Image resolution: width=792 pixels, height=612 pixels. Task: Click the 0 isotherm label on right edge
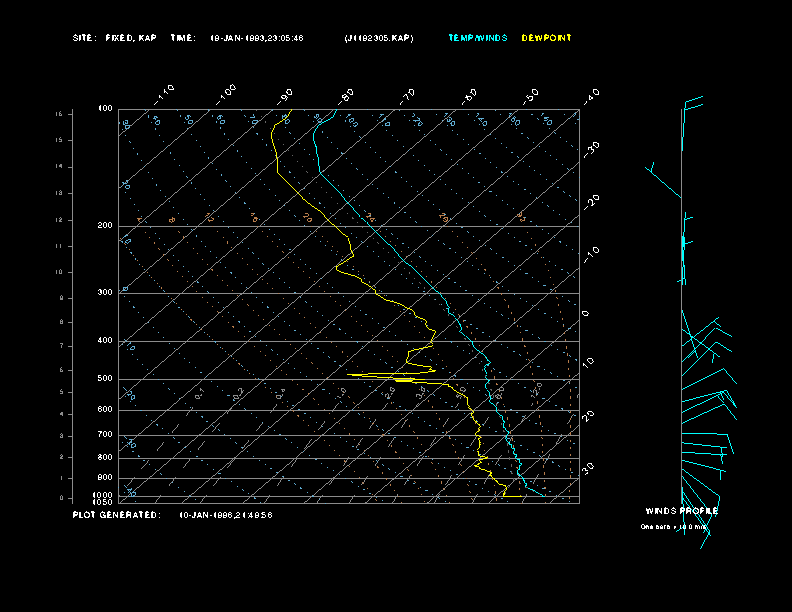(x=586, y=314)
